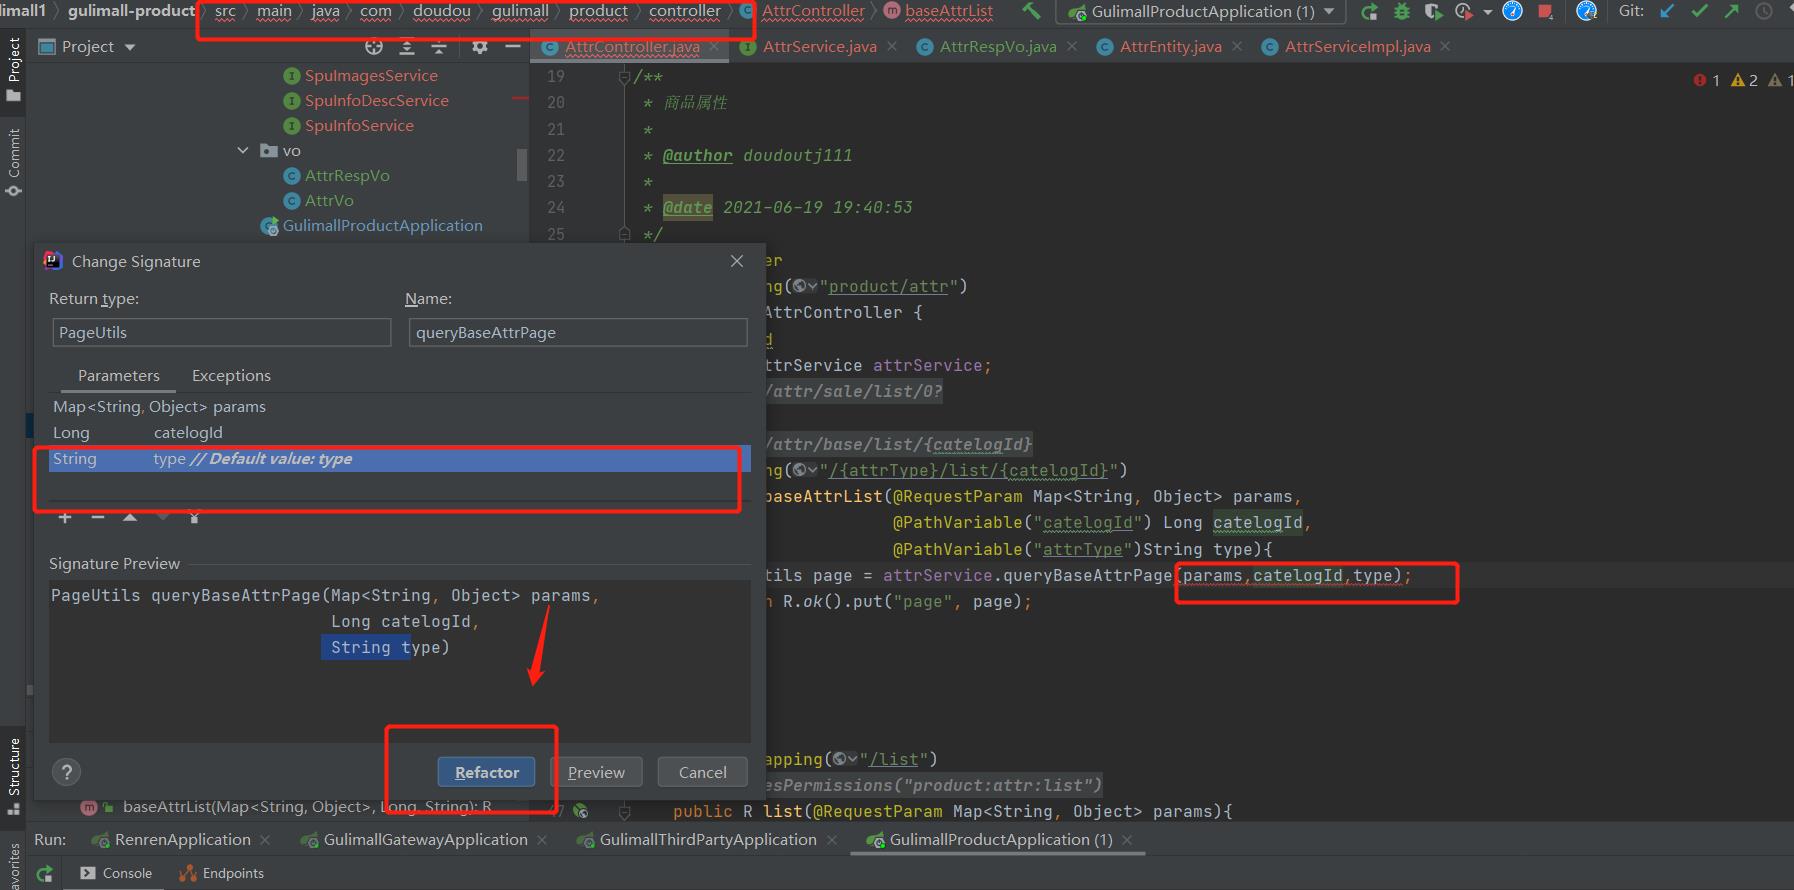This screenshot has width=1794, height=890.
Task: Click the Expand All icon in Project panel
Action: [x=407, y=47]
